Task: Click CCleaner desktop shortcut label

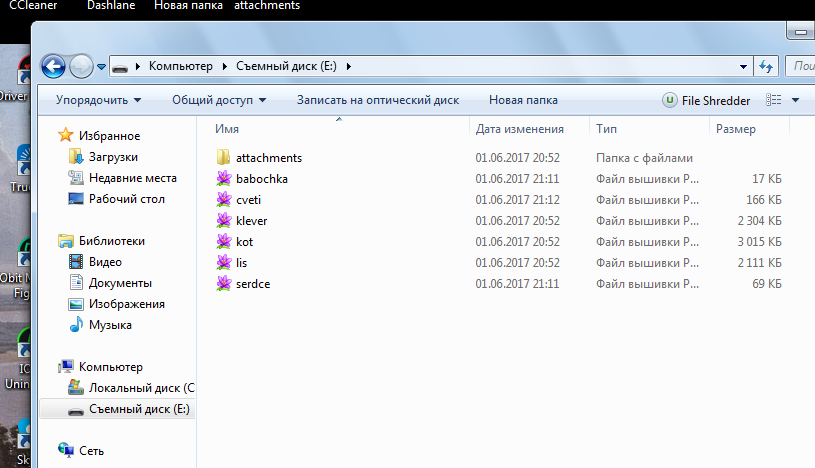Action: (x=33, y=6)
